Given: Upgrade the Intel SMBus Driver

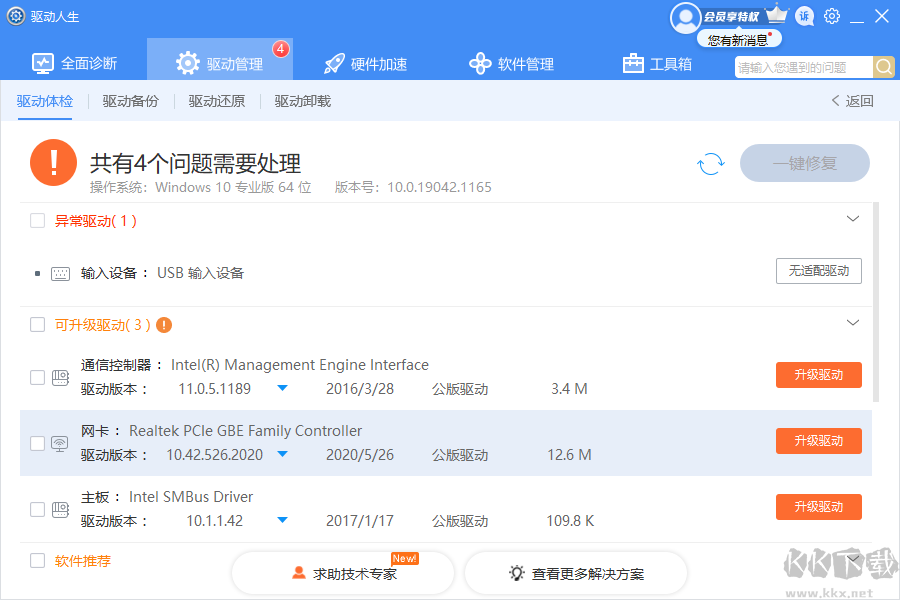Looking at the screenshot, I should (818, 507).
